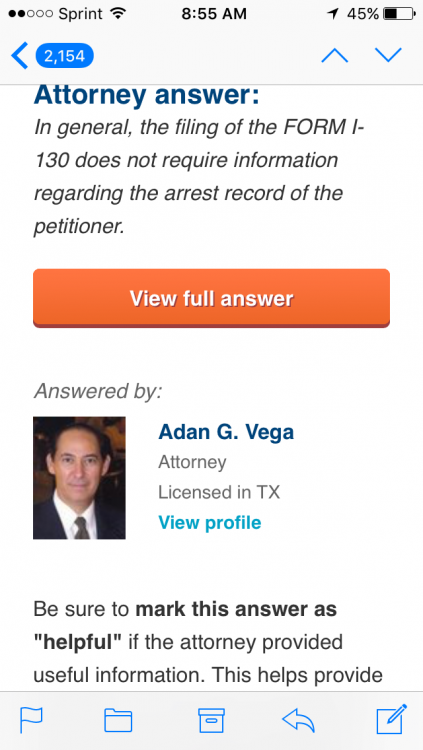This screenshot has height=750, width=423.
Task: Reply using the curved arrow icon
Action: pyautogui.click(x=299, y=720)
